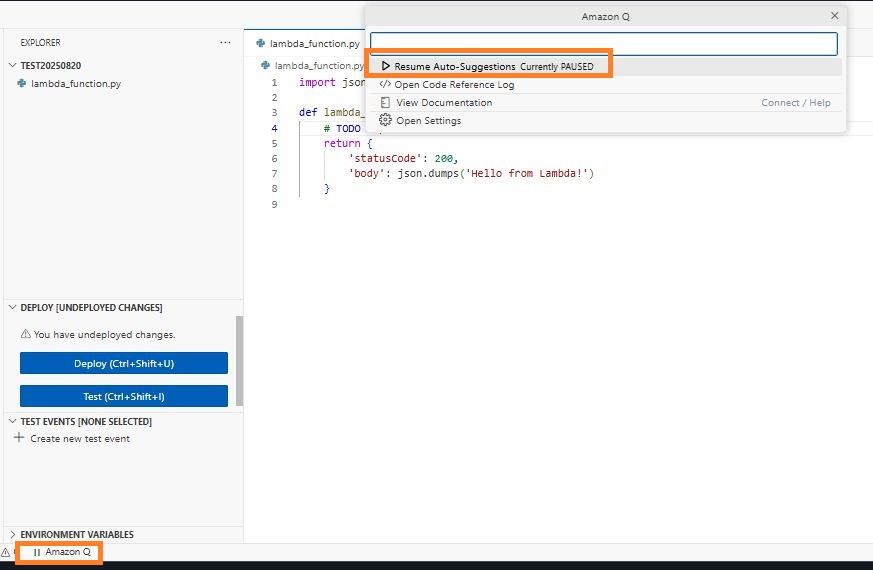
Task: Click the Open Settings gear icon
Action: tap(385, 121)
